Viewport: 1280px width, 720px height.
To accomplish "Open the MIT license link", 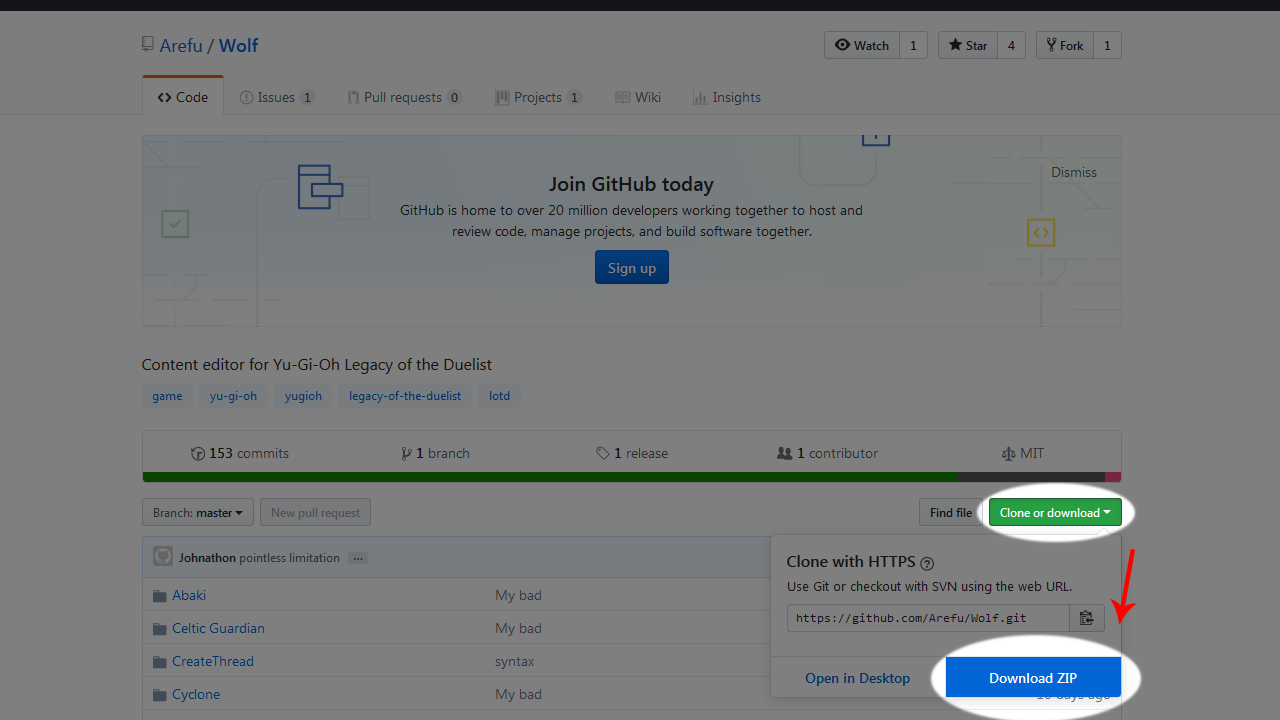I will [x=1022, y=453].
